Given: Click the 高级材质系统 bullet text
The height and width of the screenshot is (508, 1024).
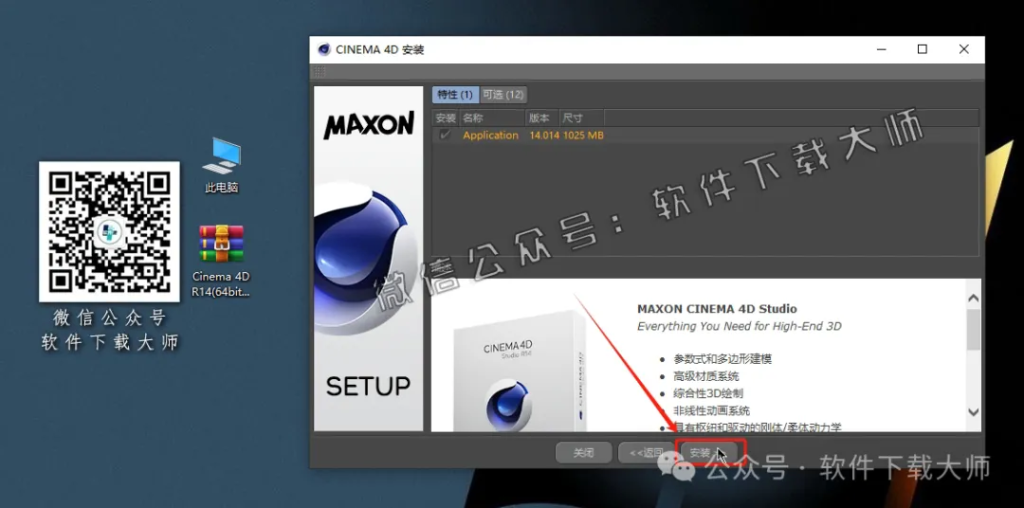Looking at the screenshot, I should click(706, 376).
